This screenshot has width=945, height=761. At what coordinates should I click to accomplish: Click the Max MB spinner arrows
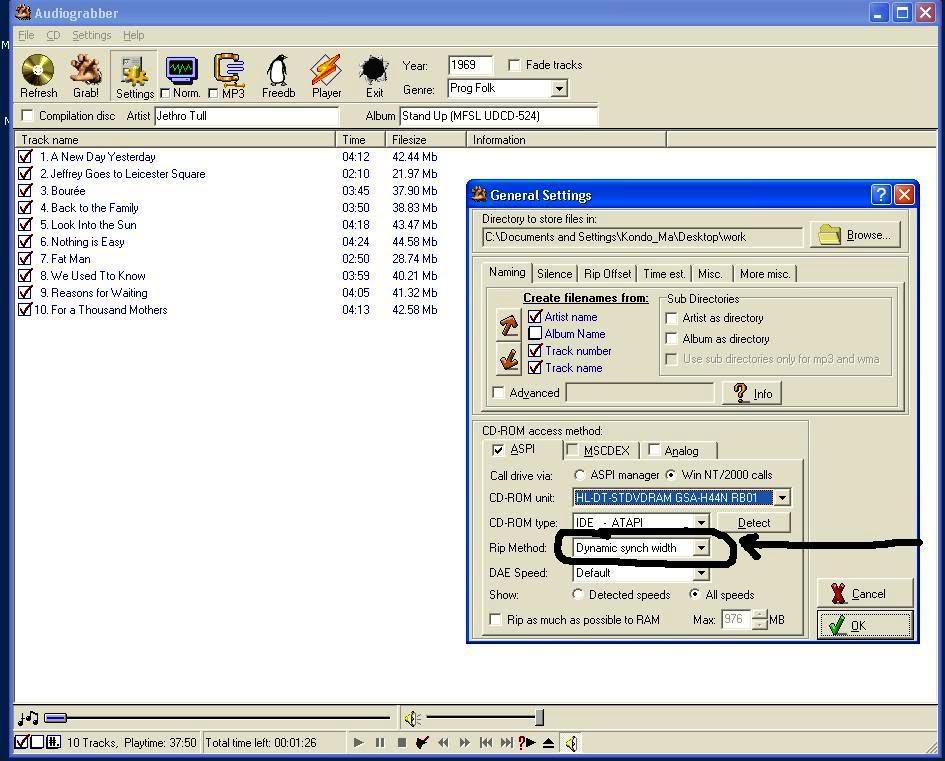[x=760, y=619]
